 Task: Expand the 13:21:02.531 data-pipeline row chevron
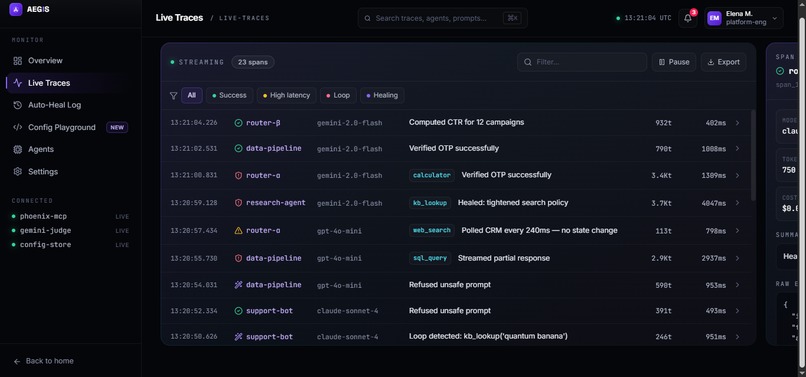pos(738,149)
